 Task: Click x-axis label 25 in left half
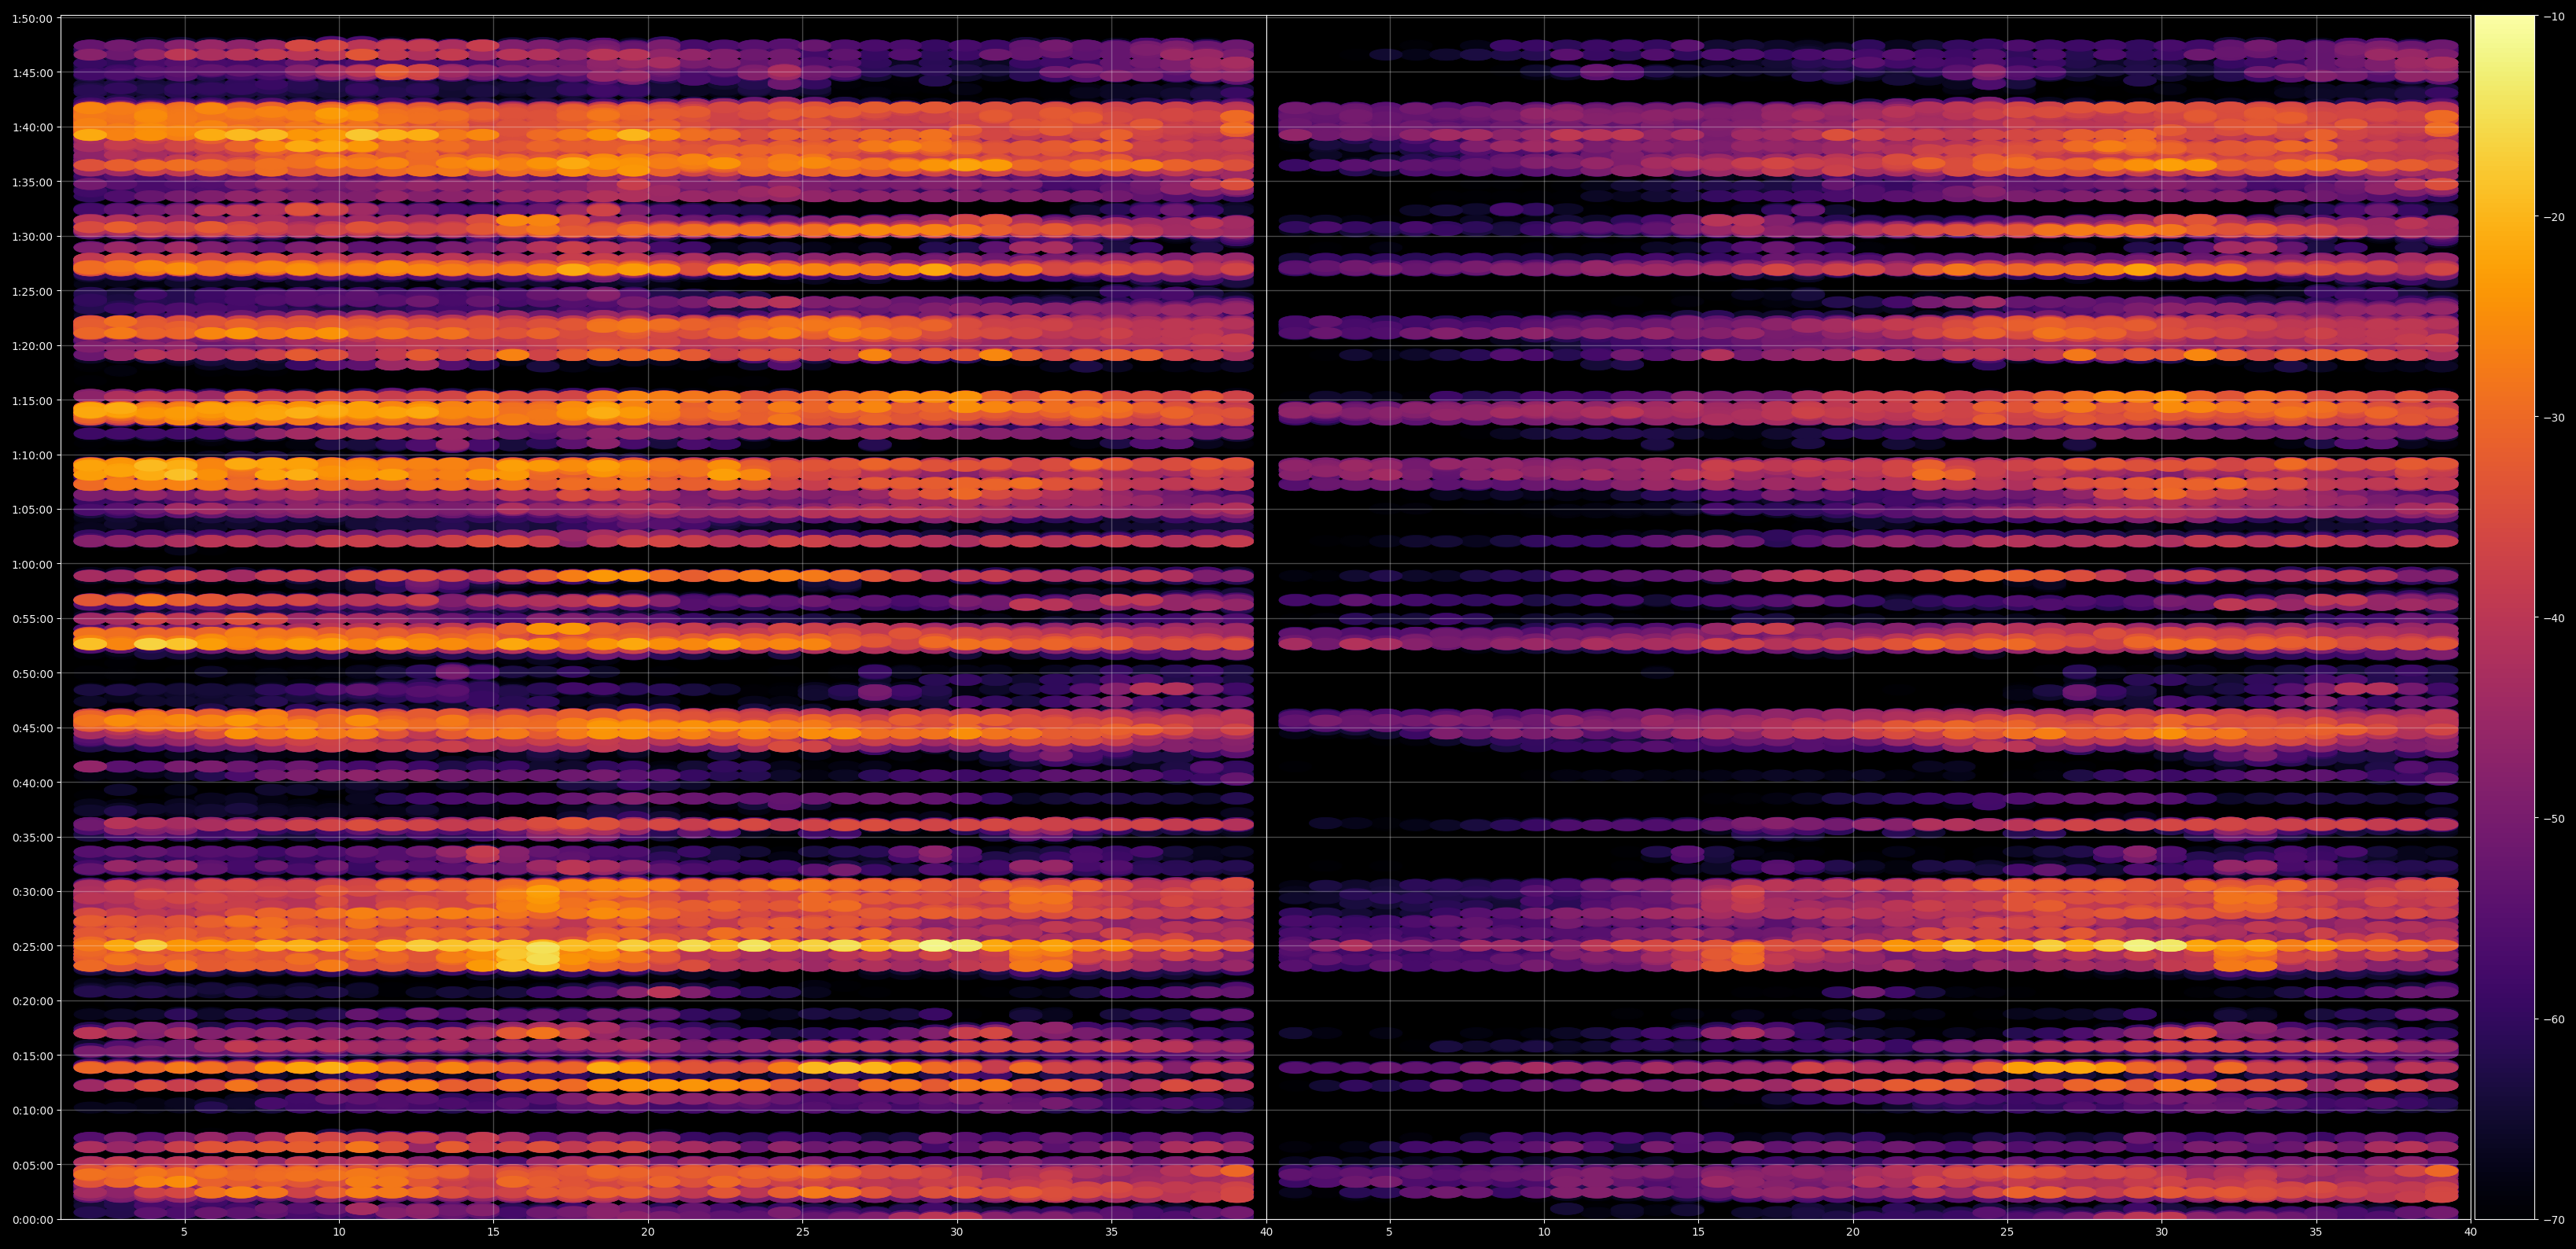(x=802, y=1232)
